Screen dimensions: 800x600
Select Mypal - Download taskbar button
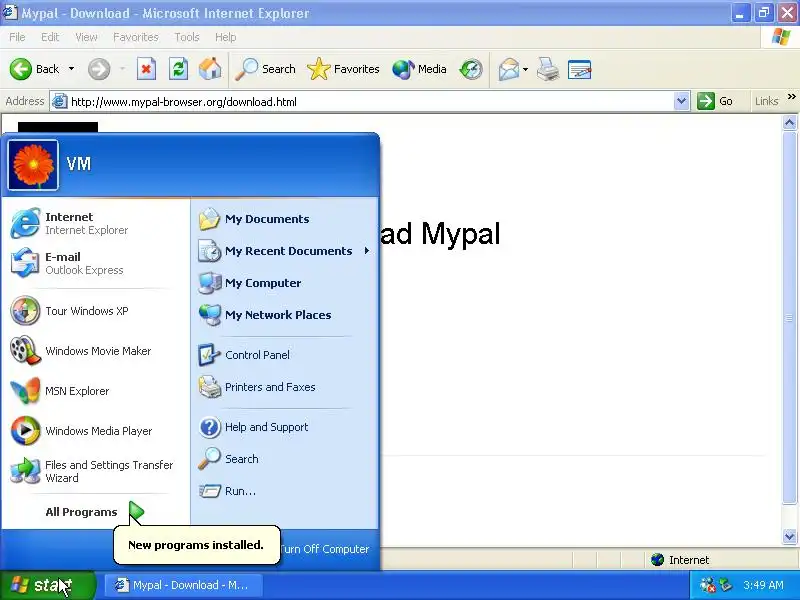183,585
